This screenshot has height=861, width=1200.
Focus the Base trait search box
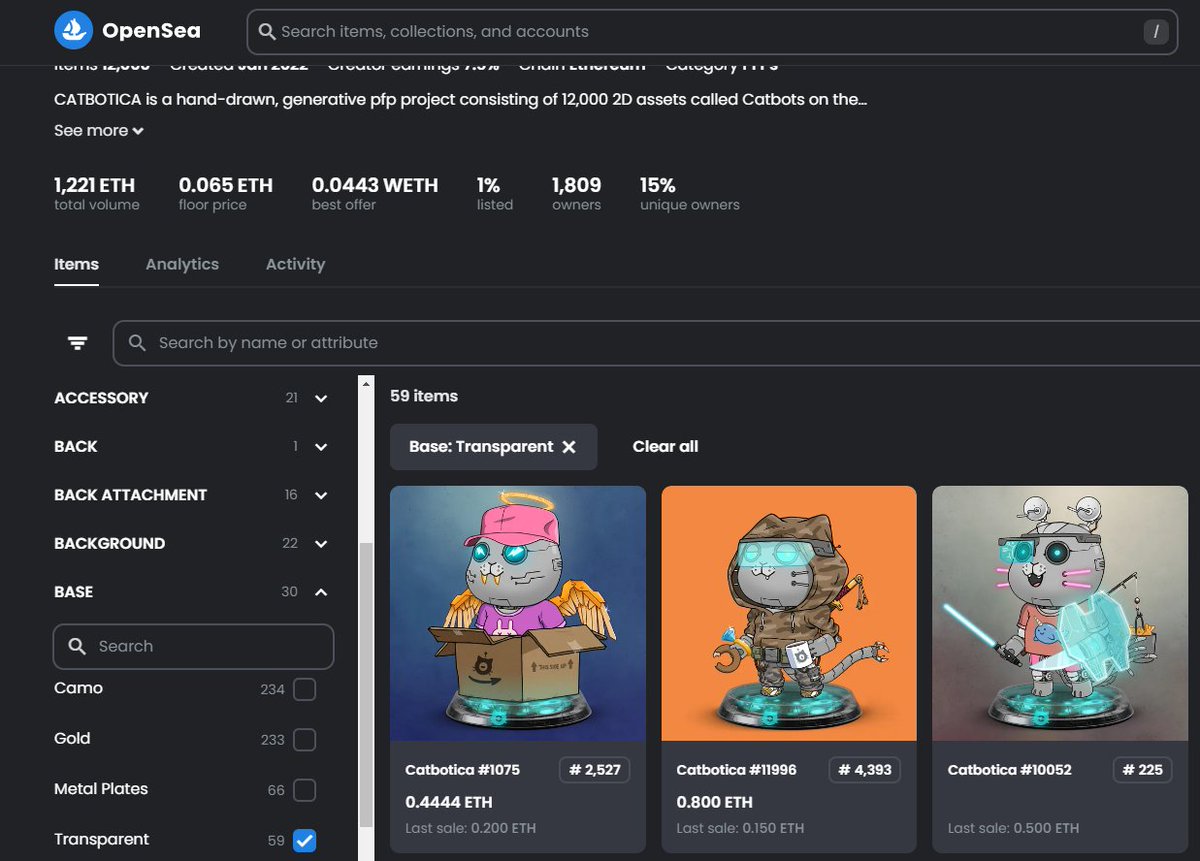193,647
